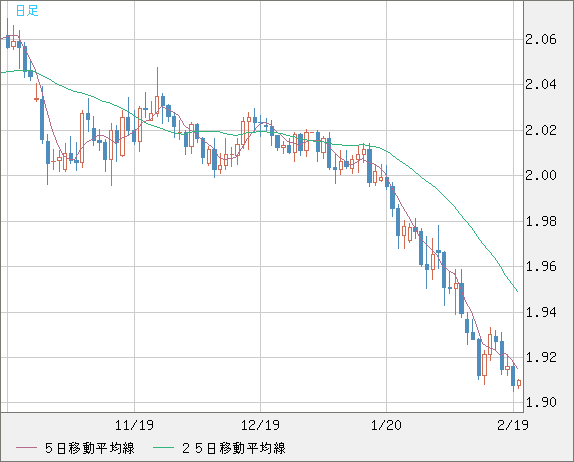The height and width of the screenshot is (462, 574).
Task: Select the 2.06 price axis label
Action: click(541, 39)
